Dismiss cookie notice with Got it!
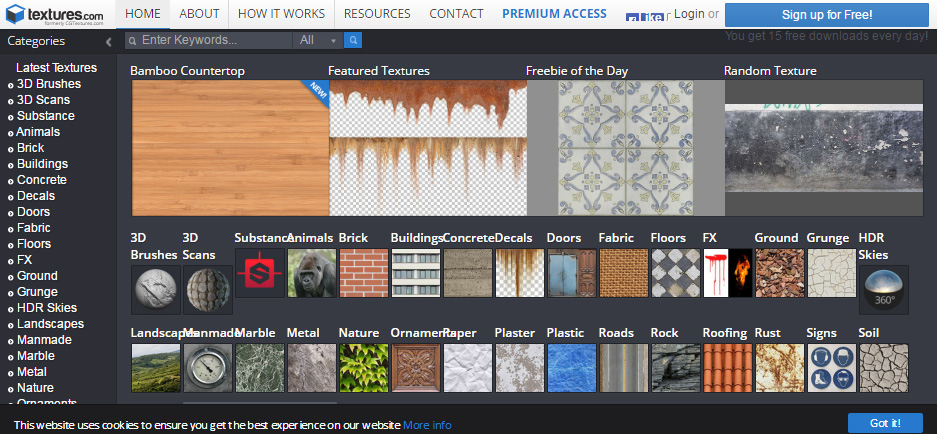This screenshot has height=434, width=937. point(884,423)
